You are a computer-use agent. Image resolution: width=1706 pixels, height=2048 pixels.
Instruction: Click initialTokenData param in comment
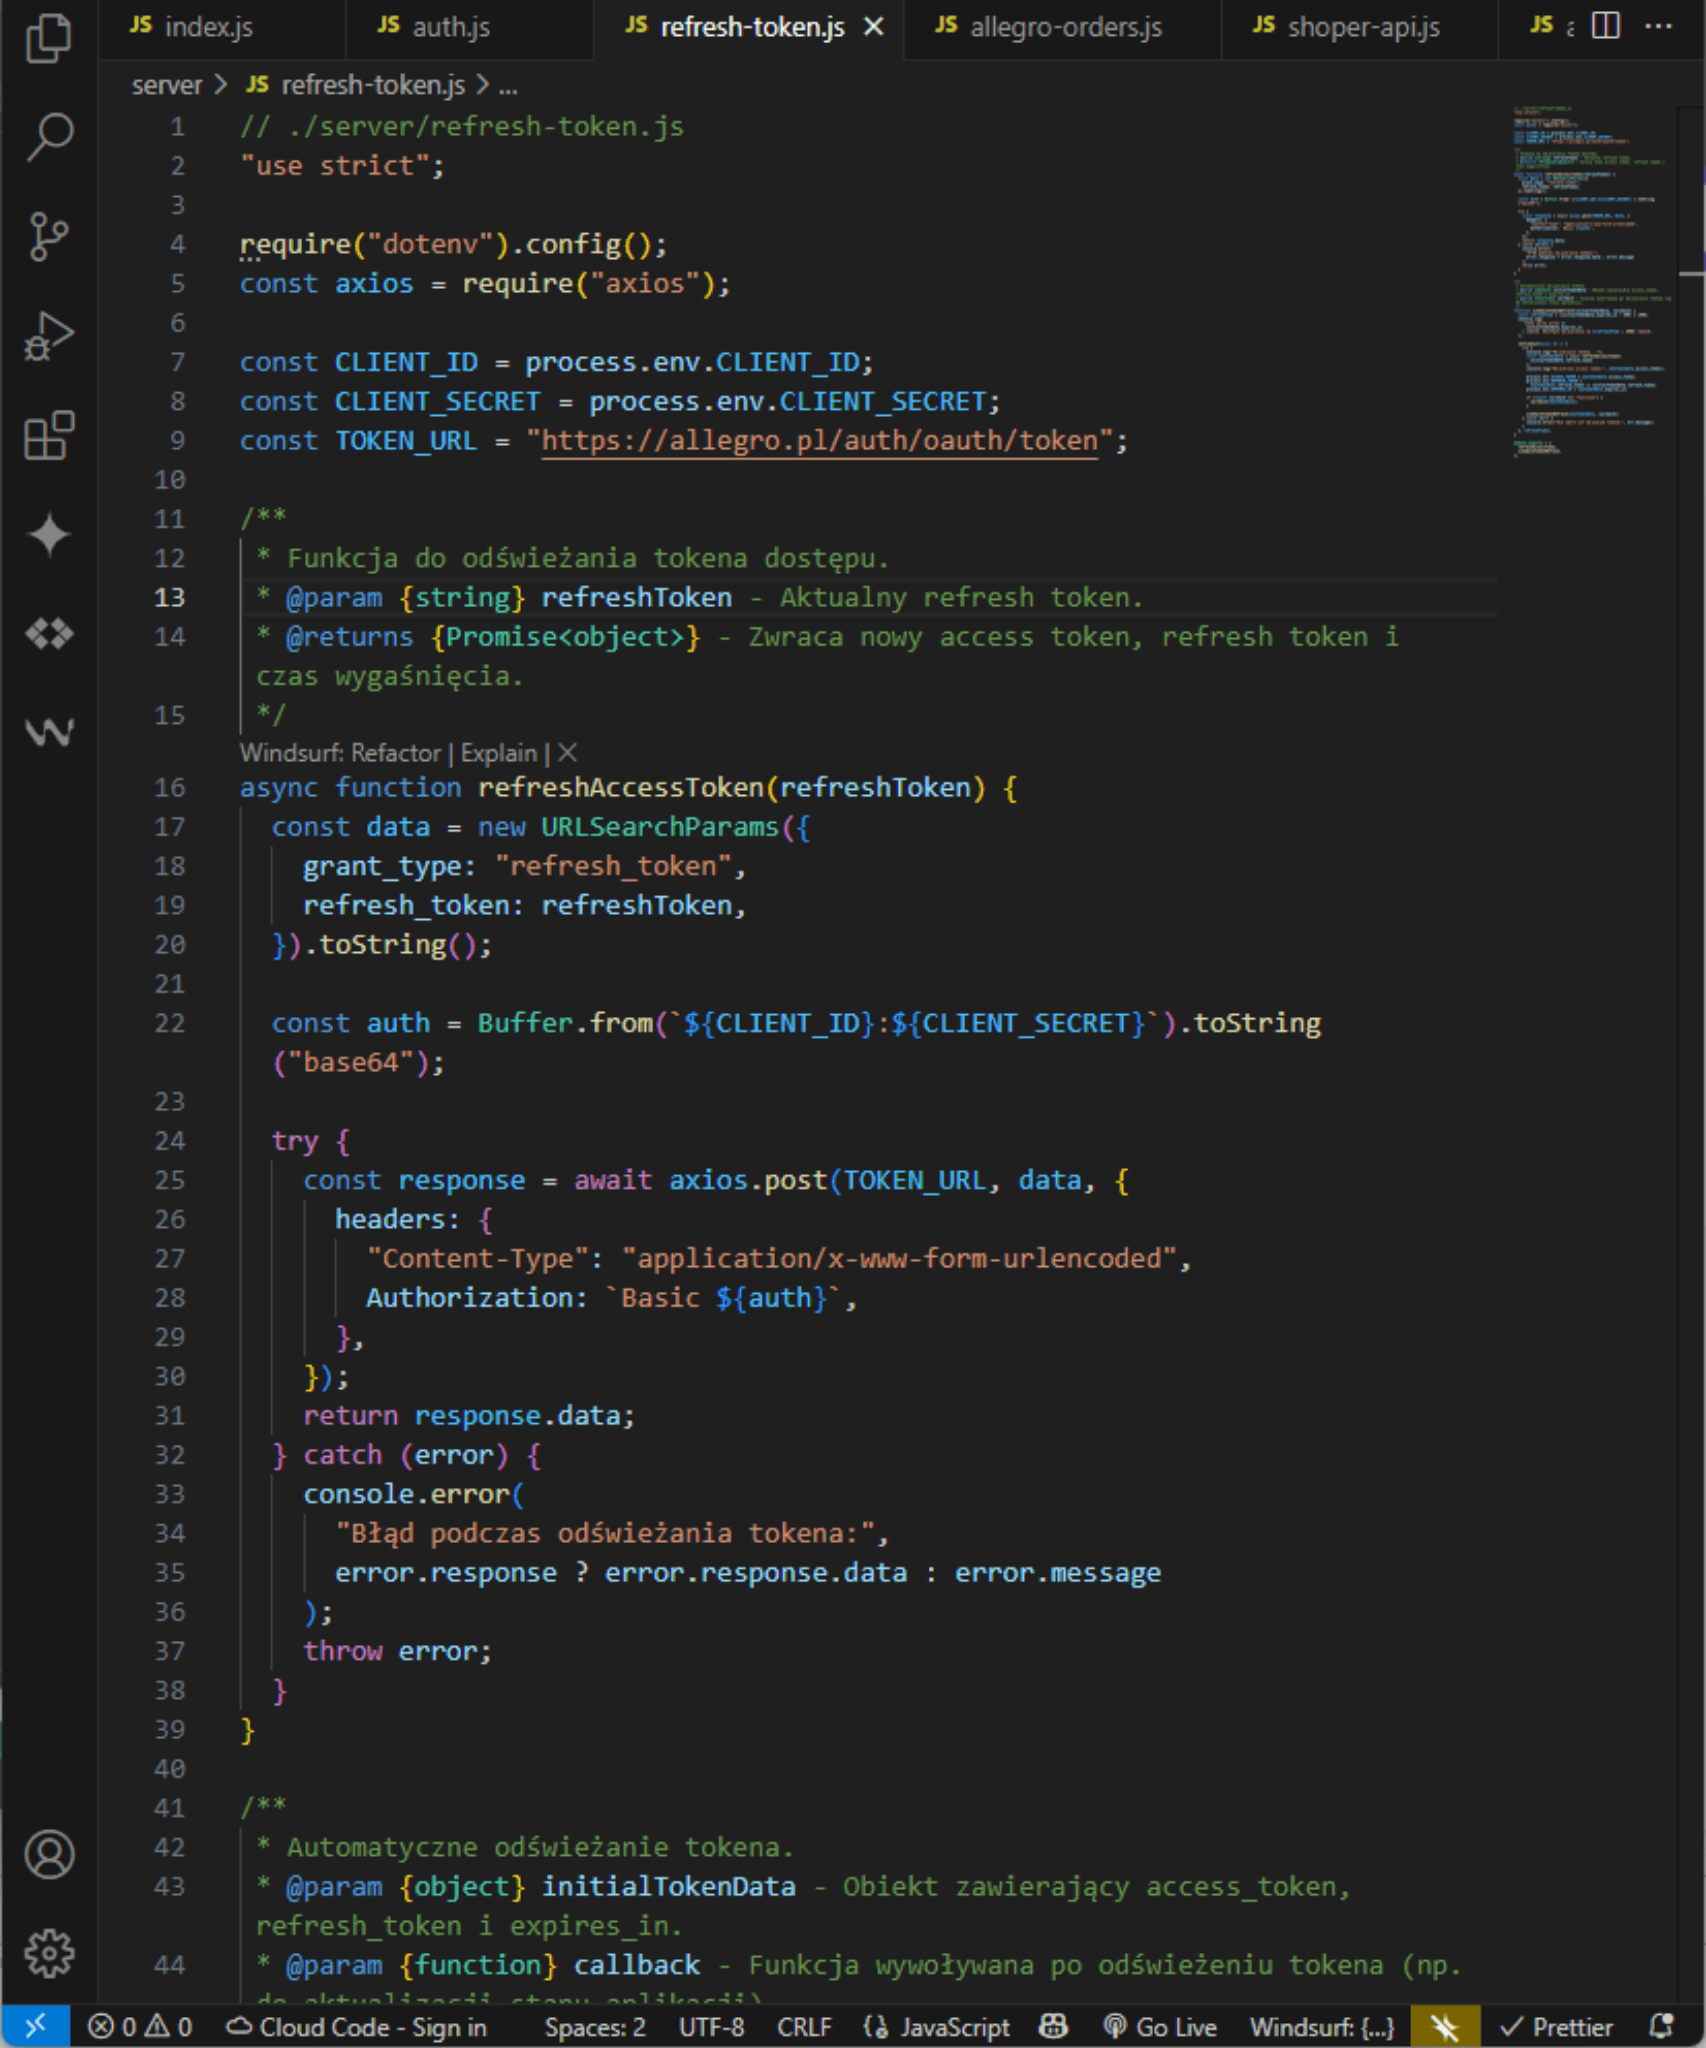(668, 1887)
